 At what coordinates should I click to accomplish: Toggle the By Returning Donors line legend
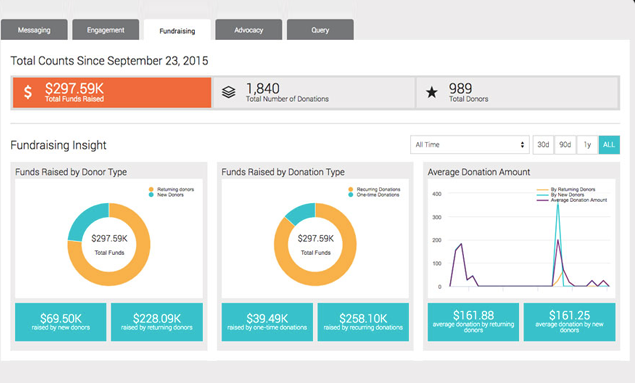(543, 189)
